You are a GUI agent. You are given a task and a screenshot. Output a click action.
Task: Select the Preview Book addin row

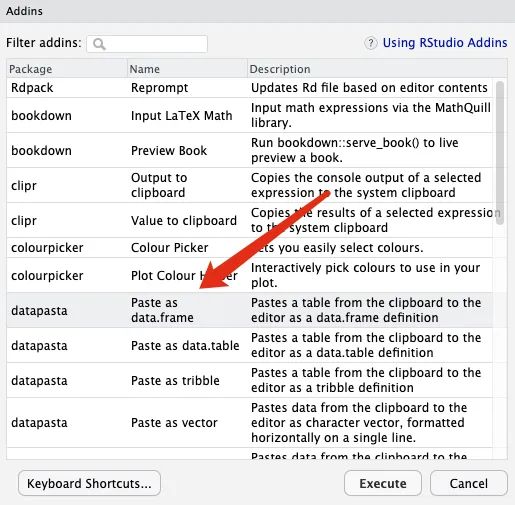pos(249,150)
